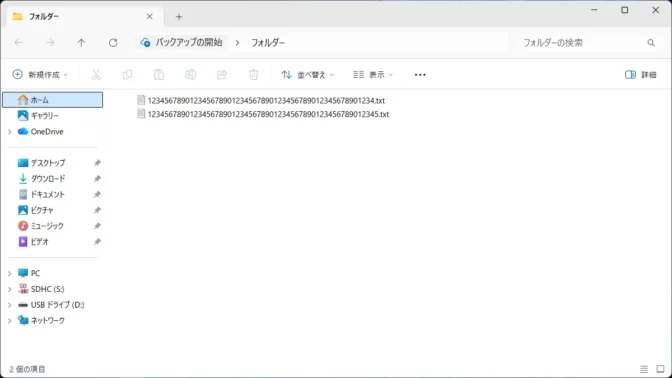
Task: Click the pin icon beside ドキュメント
Action: click(97, 195)
